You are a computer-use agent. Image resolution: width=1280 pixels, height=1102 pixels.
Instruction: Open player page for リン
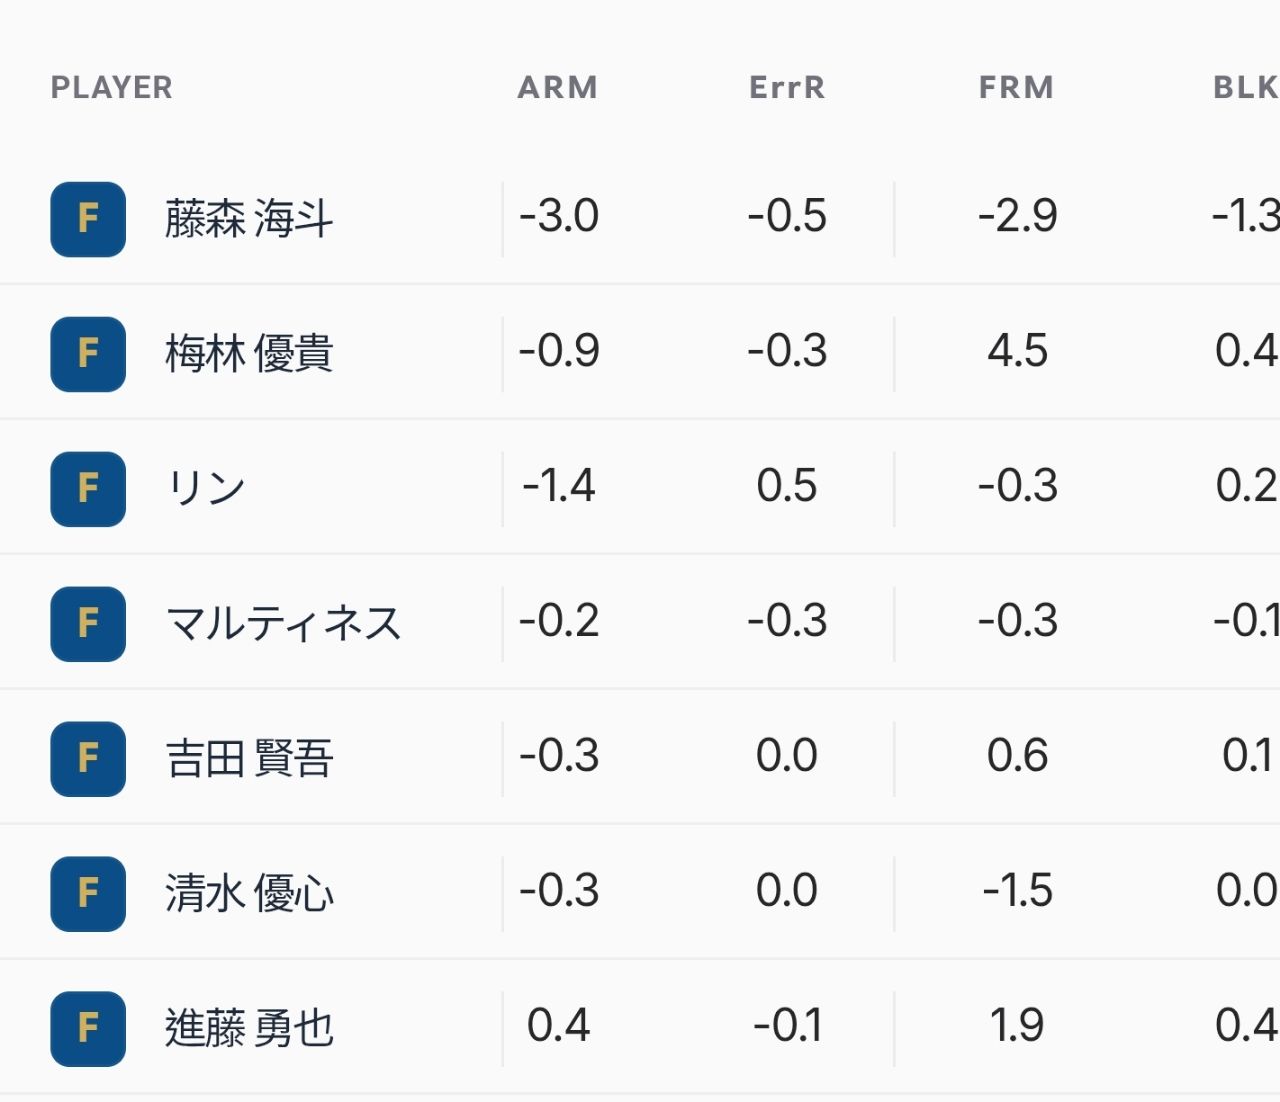pos(205,489)
